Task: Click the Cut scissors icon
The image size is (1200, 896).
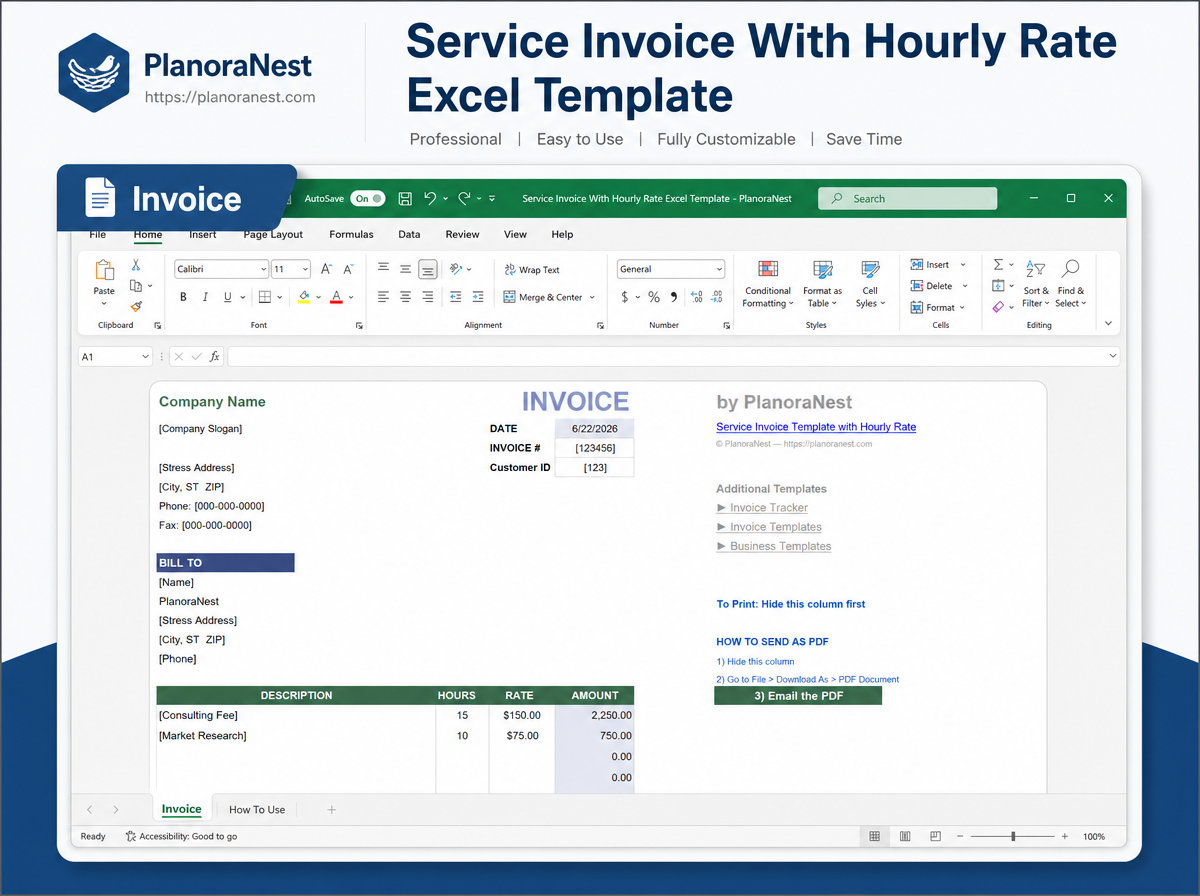Action: pos(136,266)
